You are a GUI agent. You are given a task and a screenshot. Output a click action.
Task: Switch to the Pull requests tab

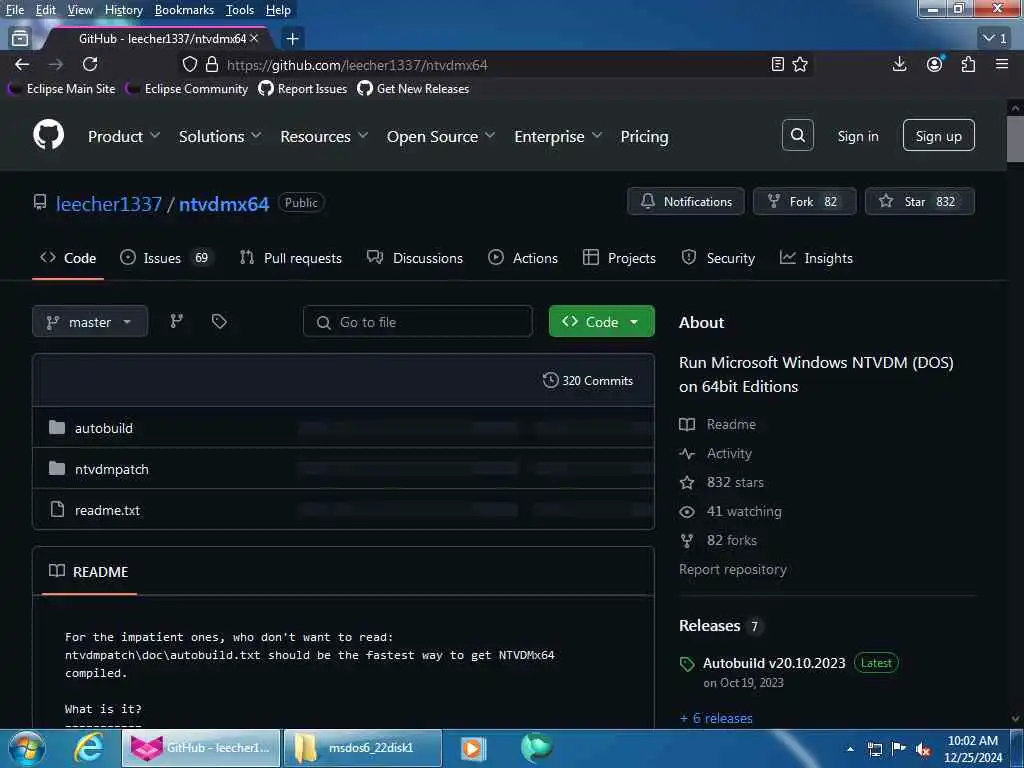point(290,258)
